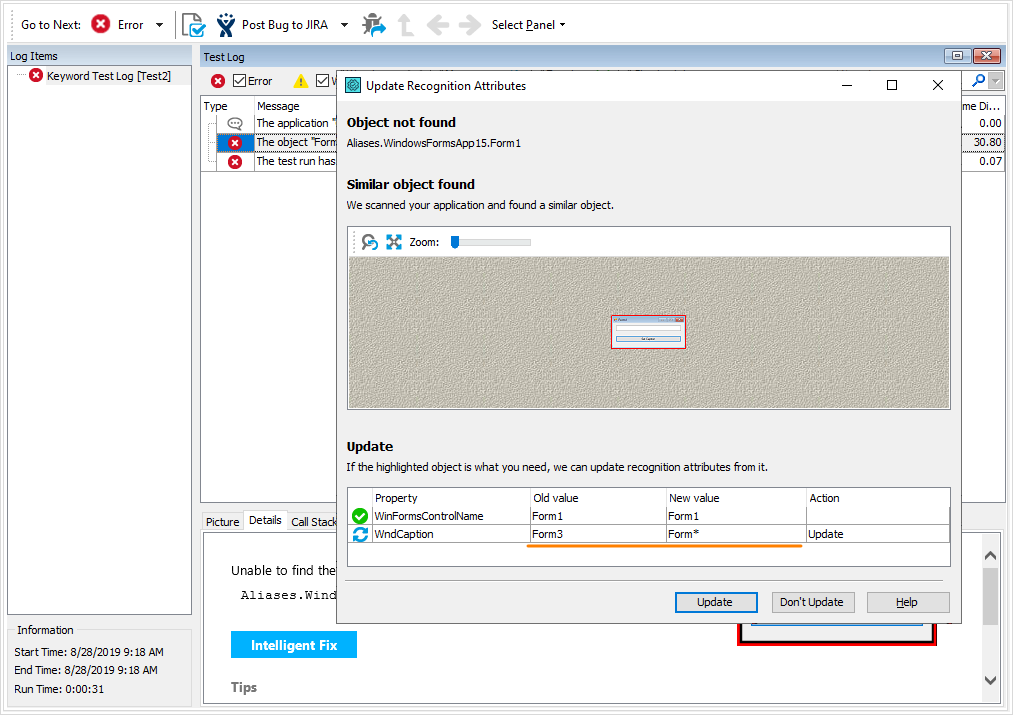The width and height of the screenshot is (1013, 715).
Task: Click the message balloon icon in the log row
Action: coord(233,123)
